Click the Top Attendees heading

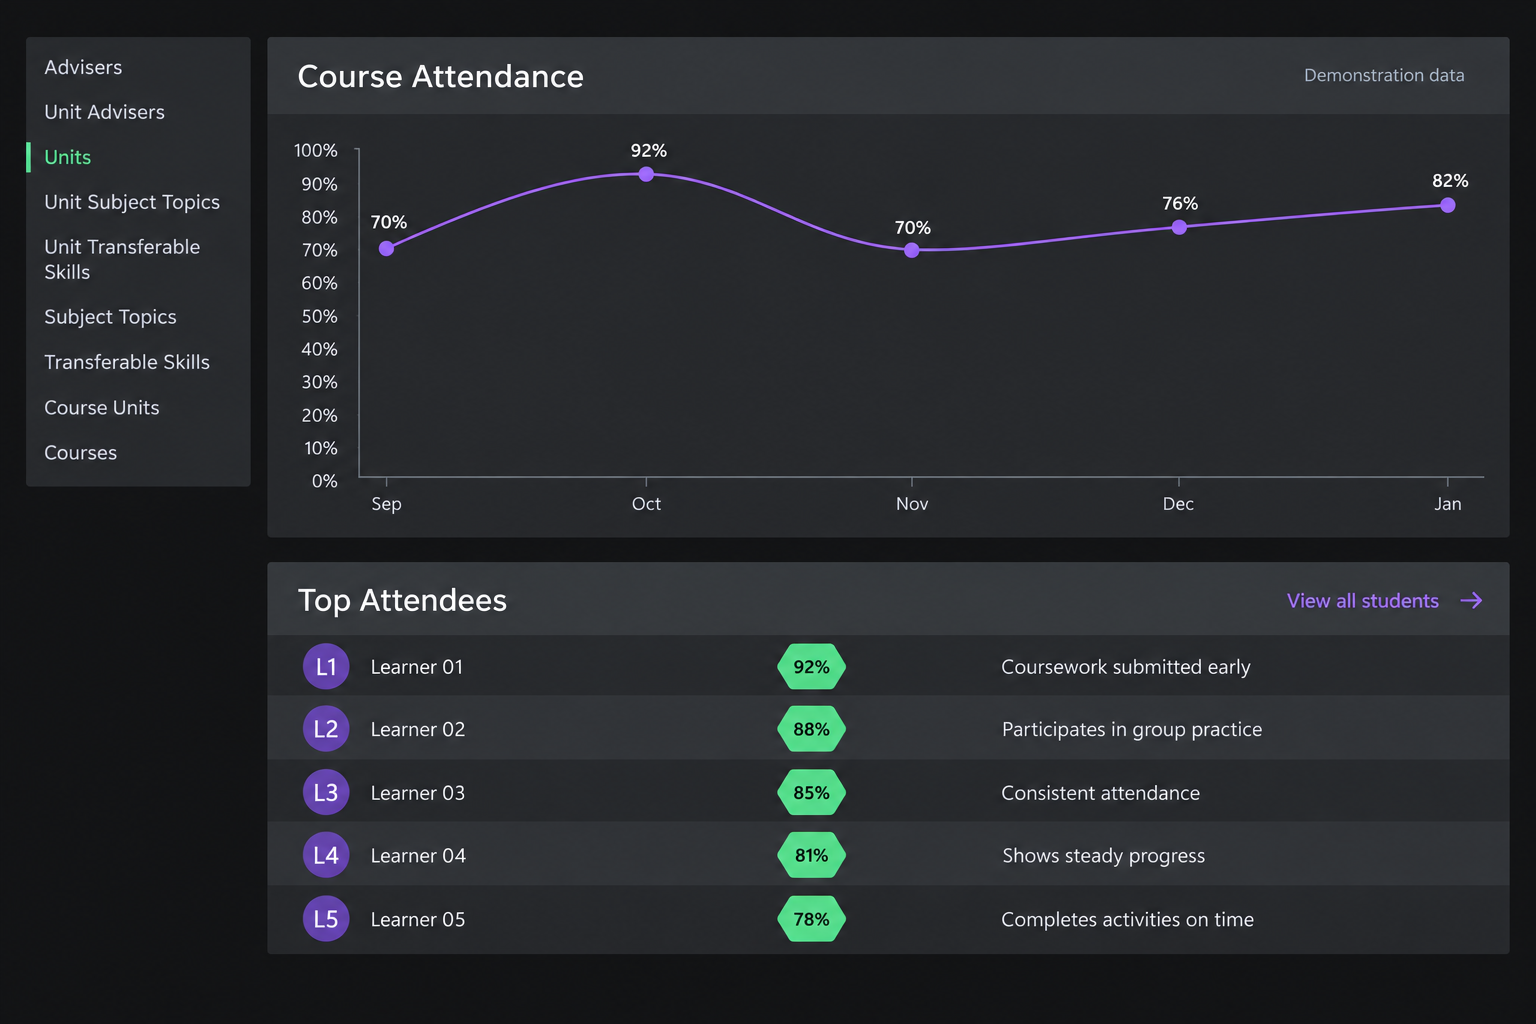click(x=402, y=600)
